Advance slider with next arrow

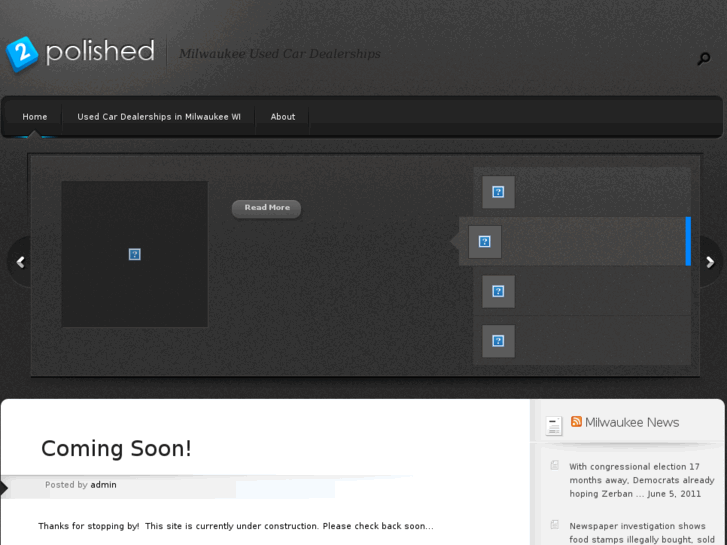710,263
